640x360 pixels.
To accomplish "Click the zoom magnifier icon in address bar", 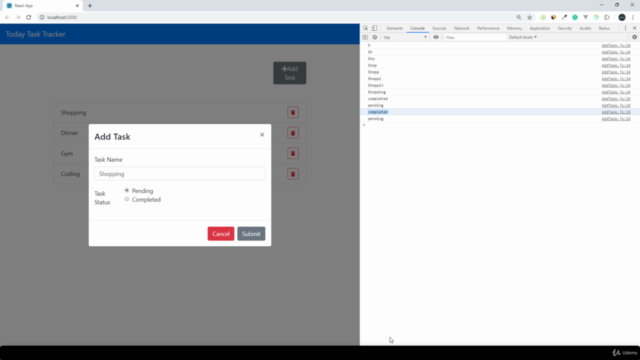I will [519, 17].
